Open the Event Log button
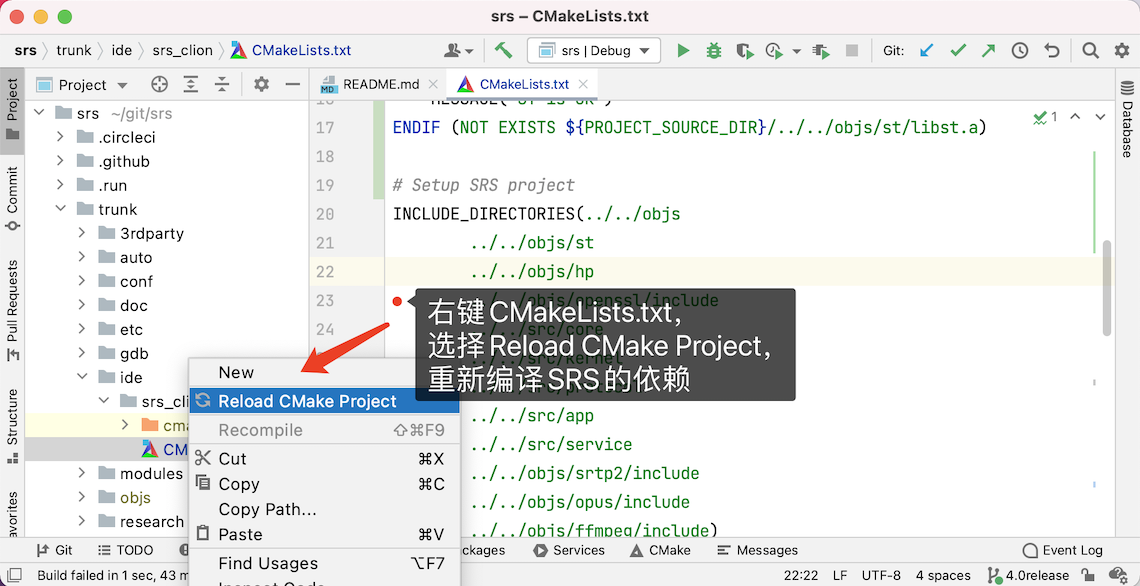This screenshot has width=1140, height=586. tap(1062, 550)
